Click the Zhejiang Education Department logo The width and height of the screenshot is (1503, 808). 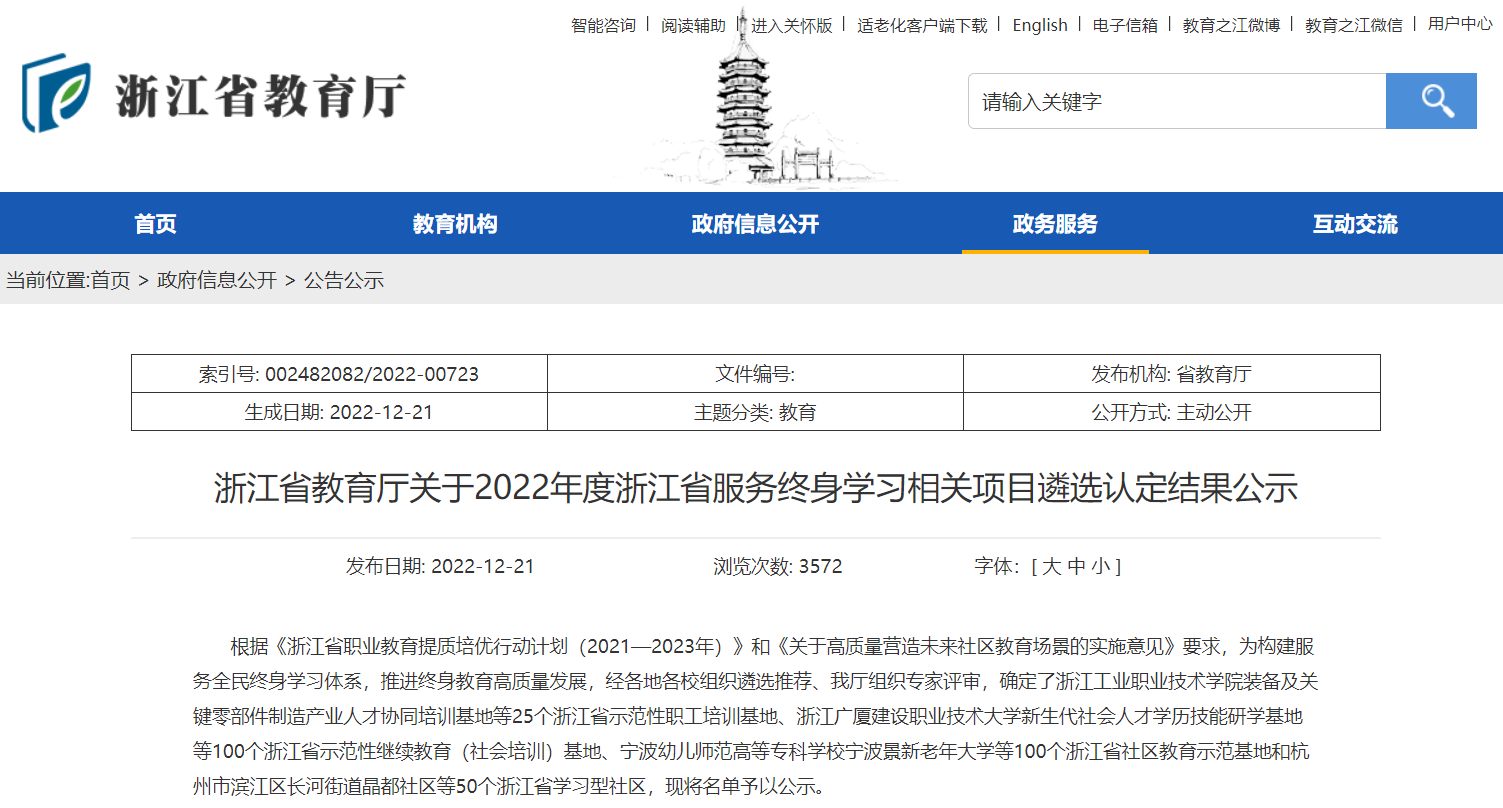214,95
